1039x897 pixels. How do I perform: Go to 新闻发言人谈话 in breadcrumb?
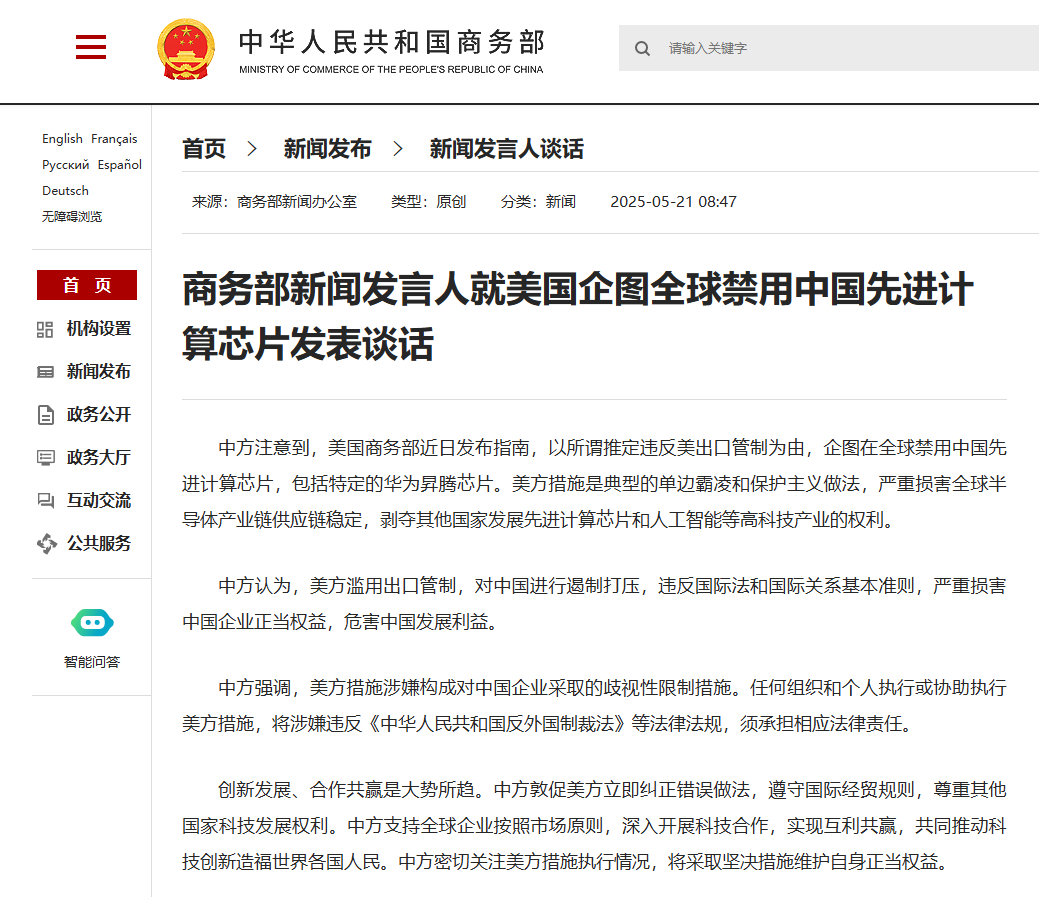506,148
